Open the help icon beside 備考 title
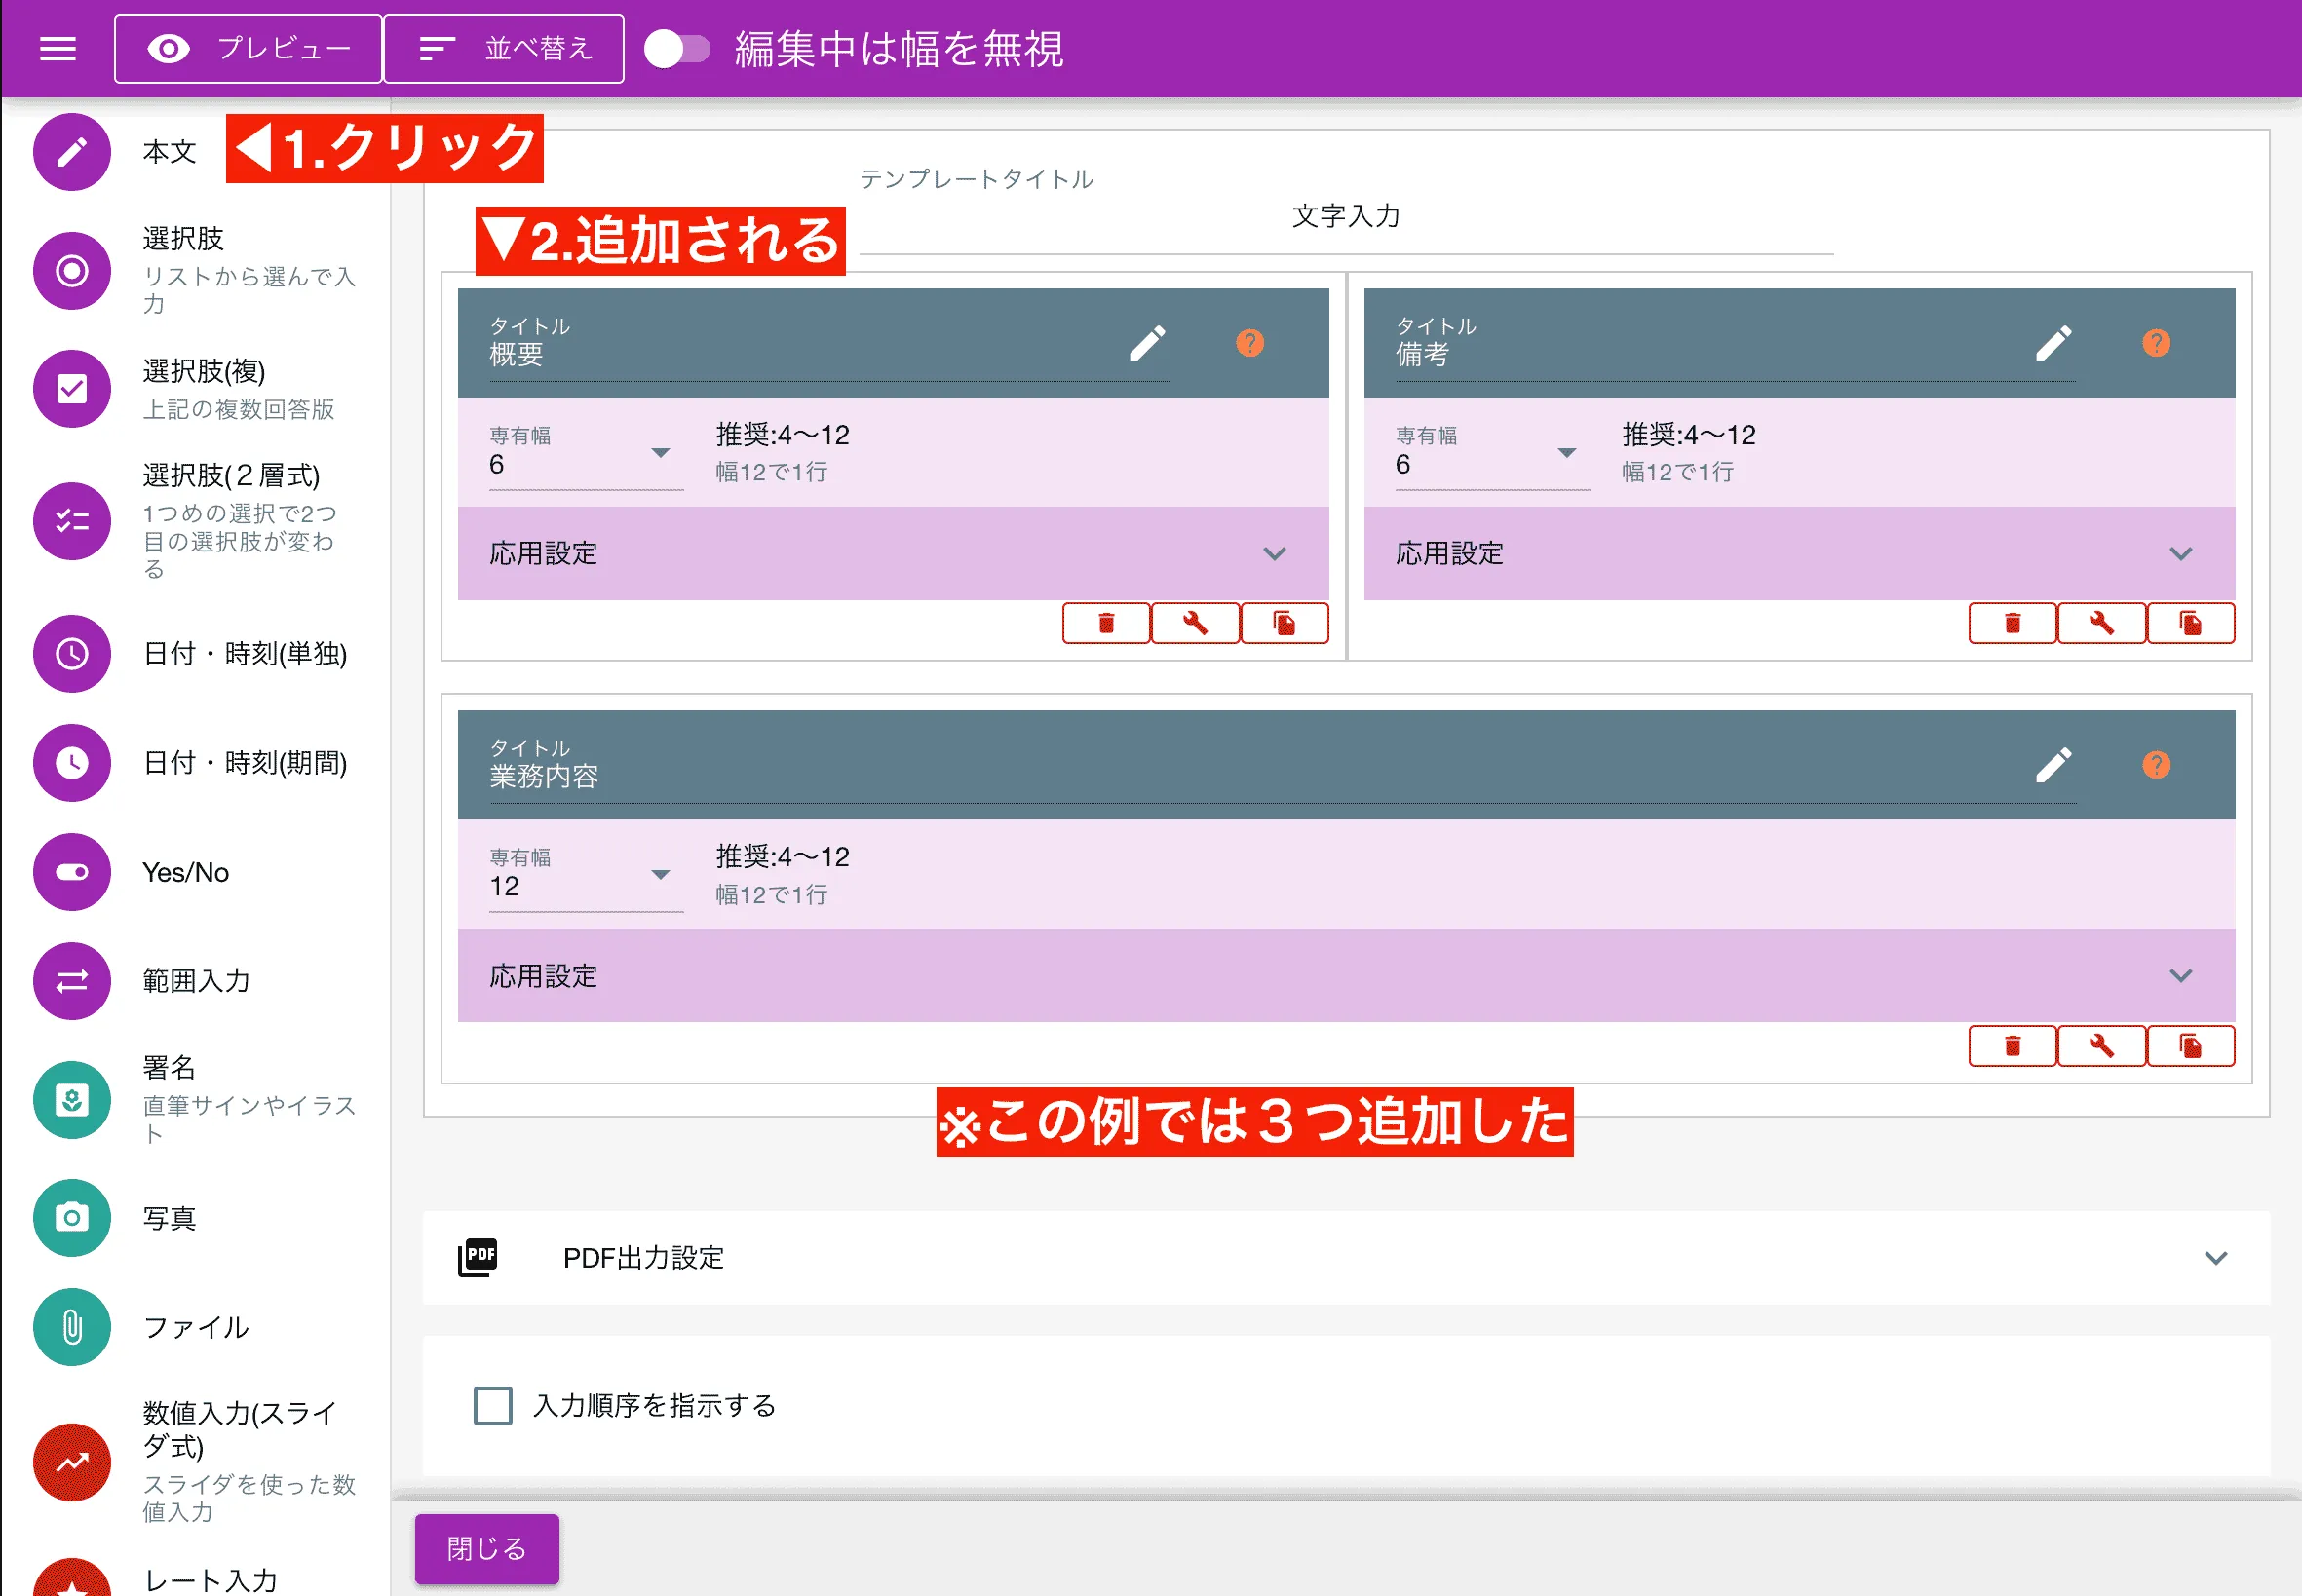 click(x=2157, y=342)
